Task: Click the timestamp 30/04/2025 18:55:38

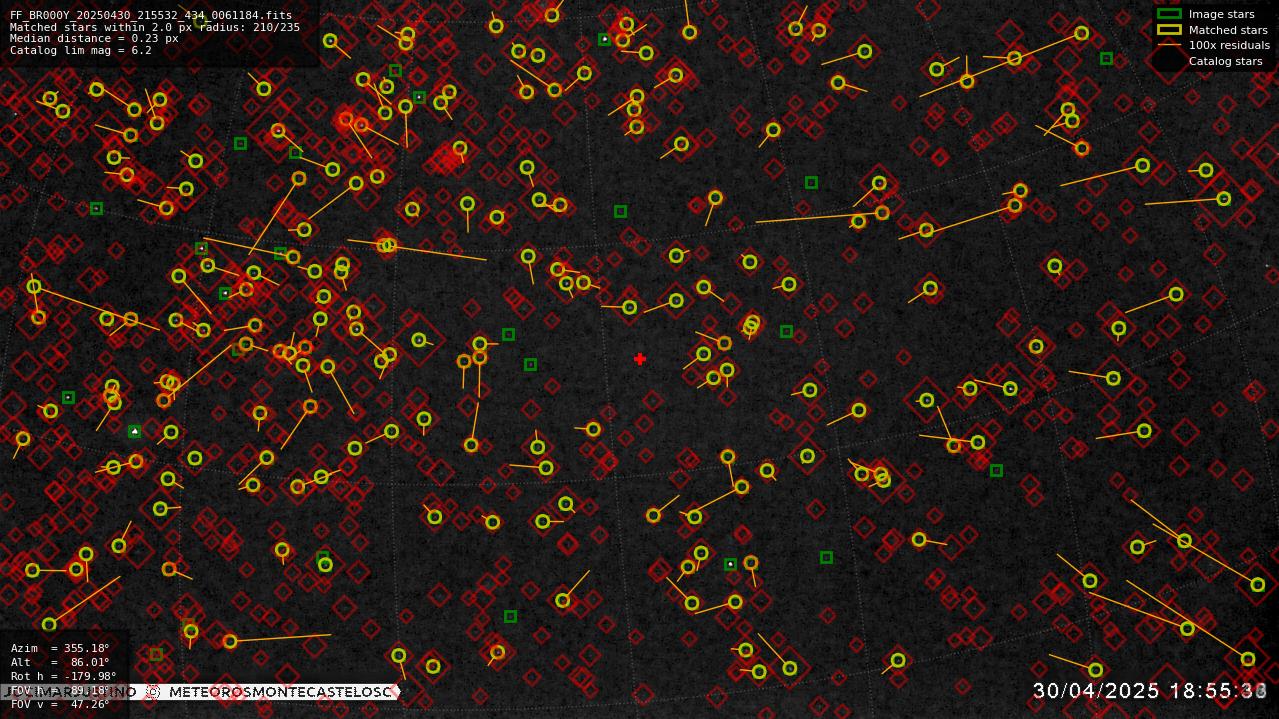Action: click(x=1150, y=691)
